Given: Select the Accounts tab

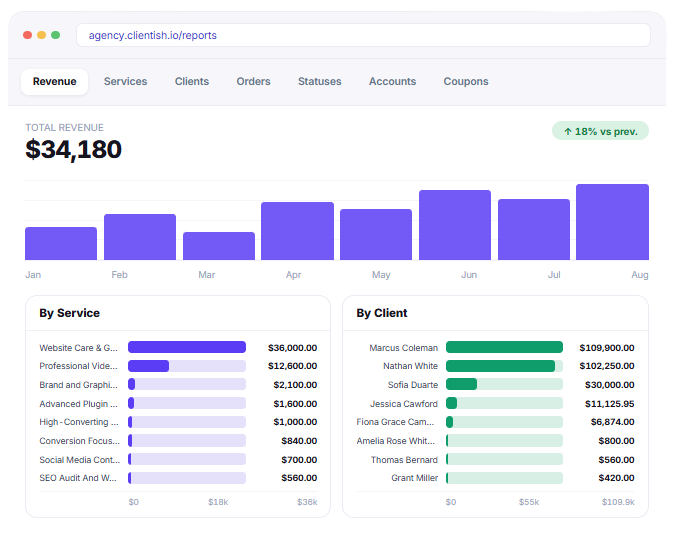Looking at the screenshot, I should 392,81.
